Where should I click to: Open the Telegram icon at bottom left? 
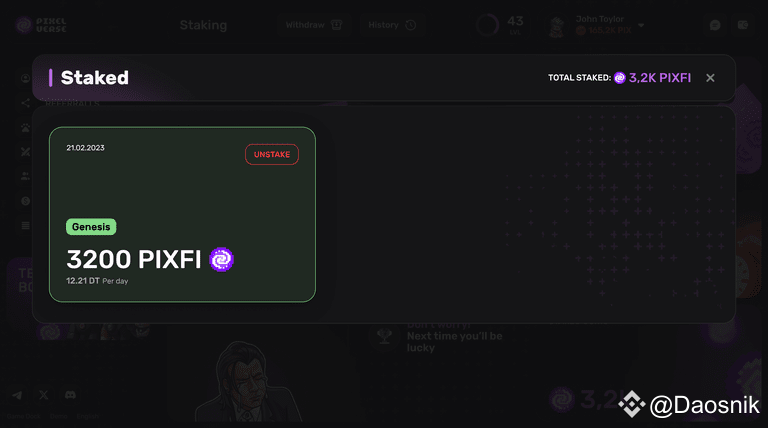coord(18,395)
